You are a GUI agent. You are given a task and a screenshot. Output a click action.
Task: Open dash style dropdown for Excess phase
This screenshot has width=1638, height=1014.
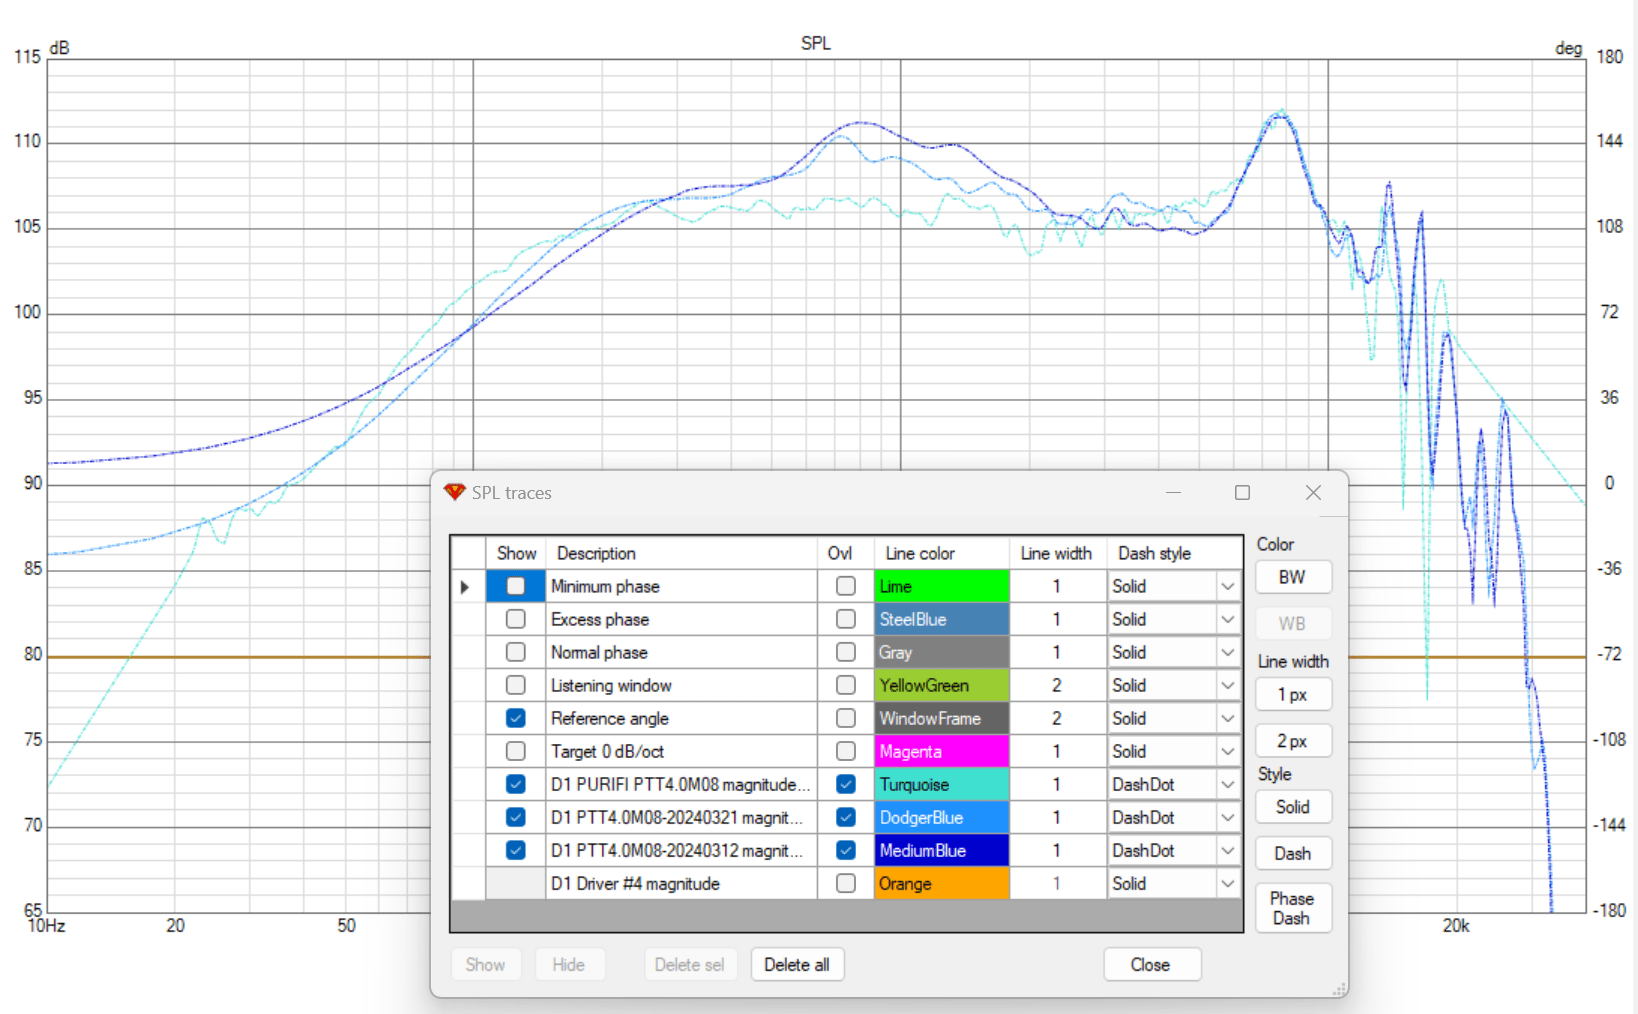click(1228, 620)
